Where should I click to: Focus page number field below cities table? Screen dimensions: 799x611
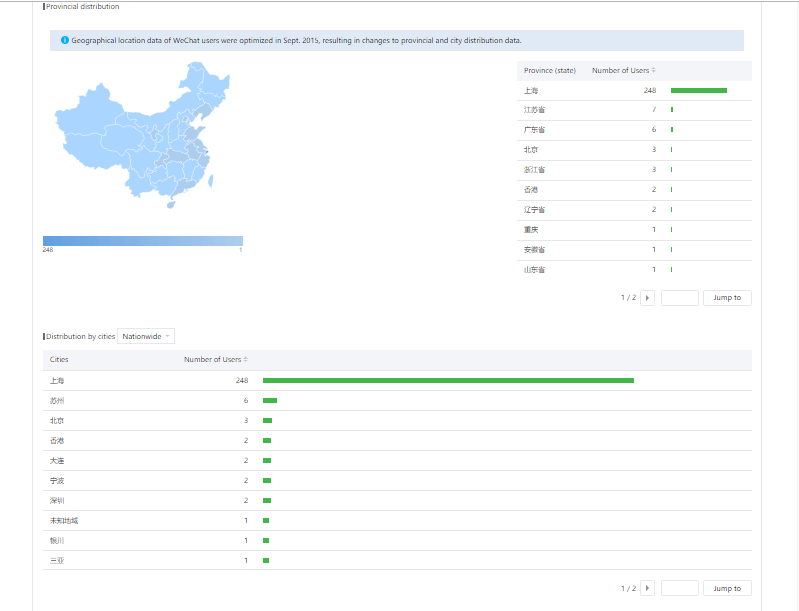679,588
